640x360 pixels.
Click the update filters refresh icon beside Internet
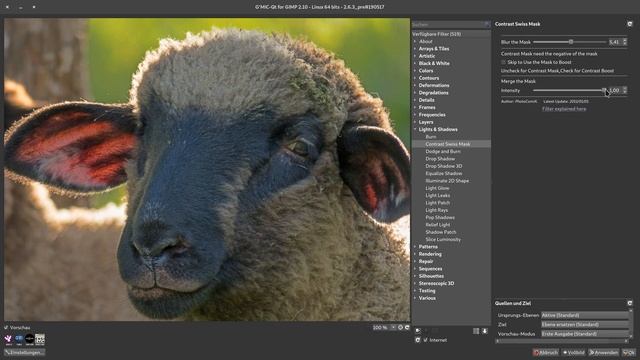(418, 340)
